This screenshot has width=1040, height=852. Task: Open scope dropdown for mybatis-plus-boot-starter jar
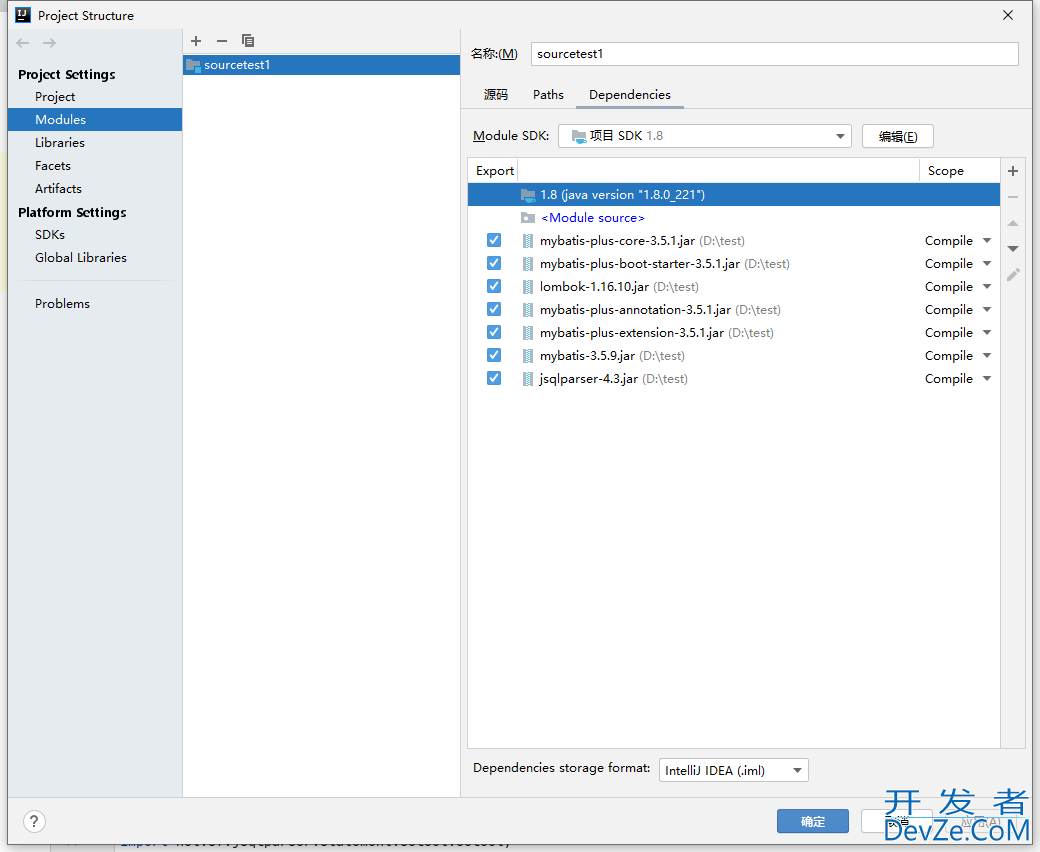987,264
